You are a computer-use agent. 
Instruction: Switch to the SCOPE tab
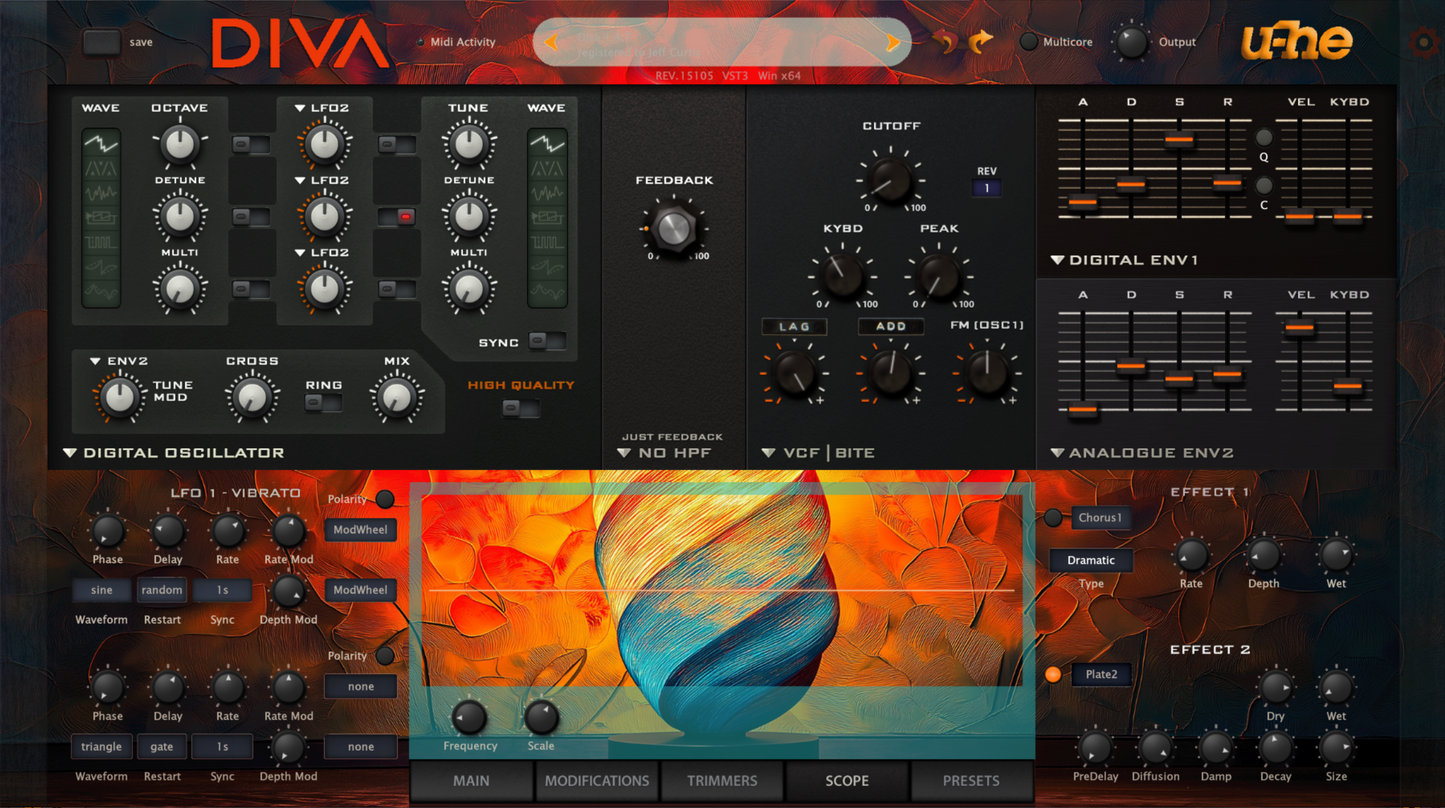pos(847,781)
